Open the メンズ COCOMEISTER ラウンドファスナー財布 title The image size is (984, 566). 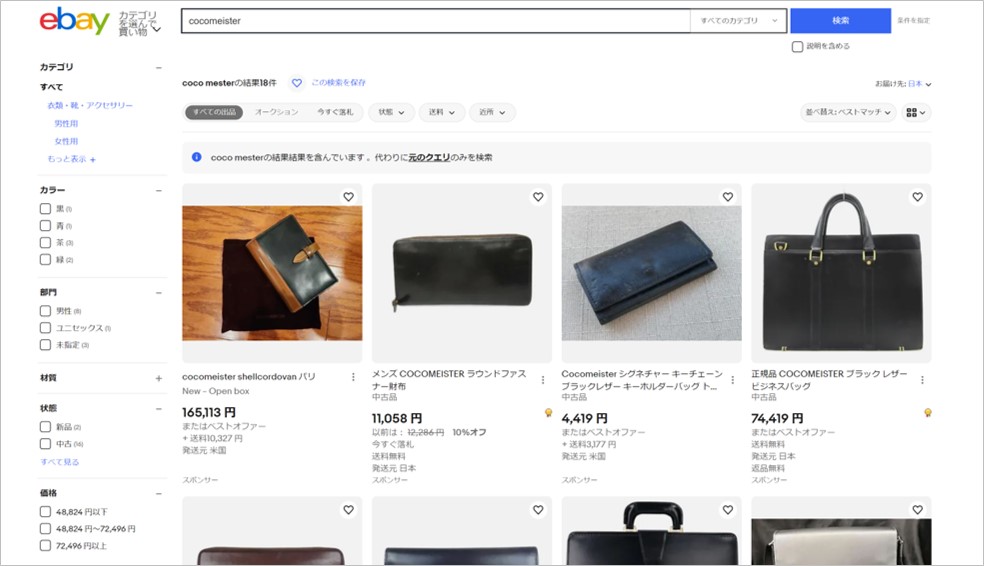point(449,380)
